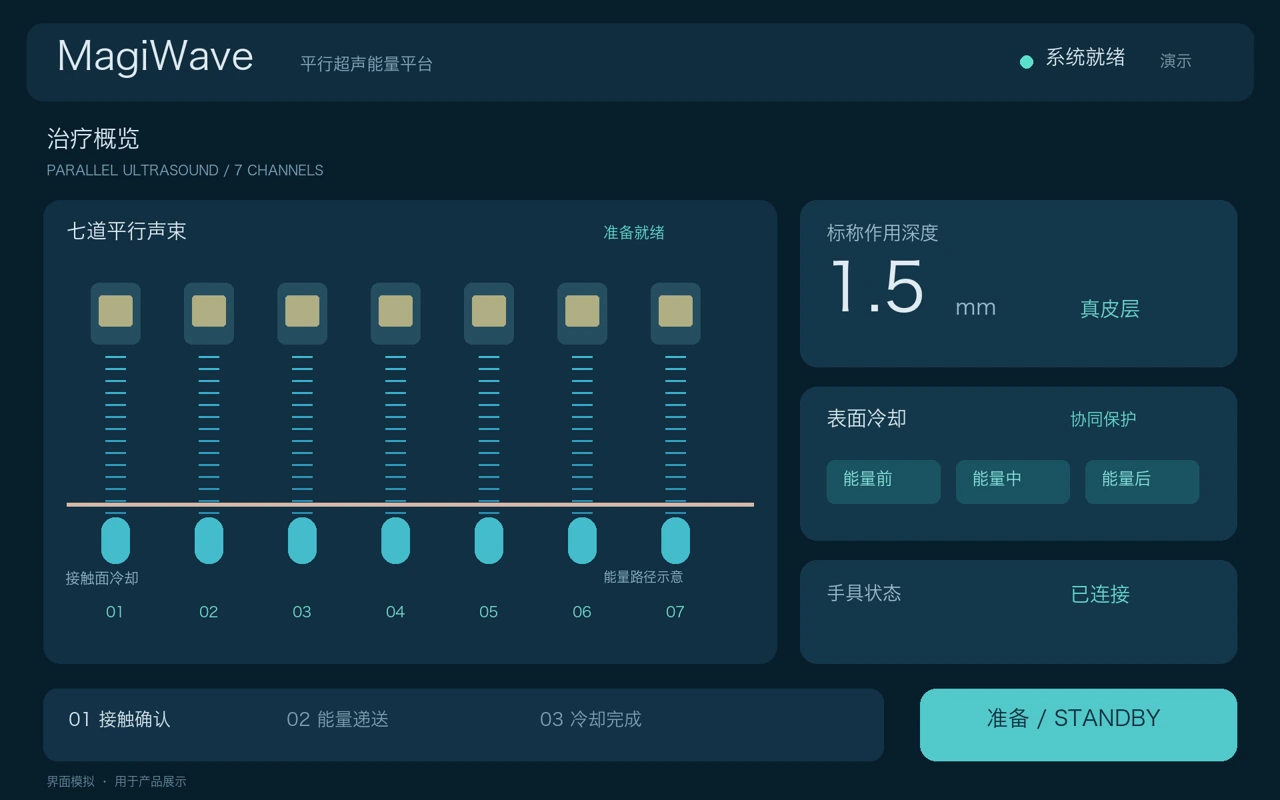Click channel 04 cooling contact pill
This screenshot has width=1280, height=800.
(395, 540)
